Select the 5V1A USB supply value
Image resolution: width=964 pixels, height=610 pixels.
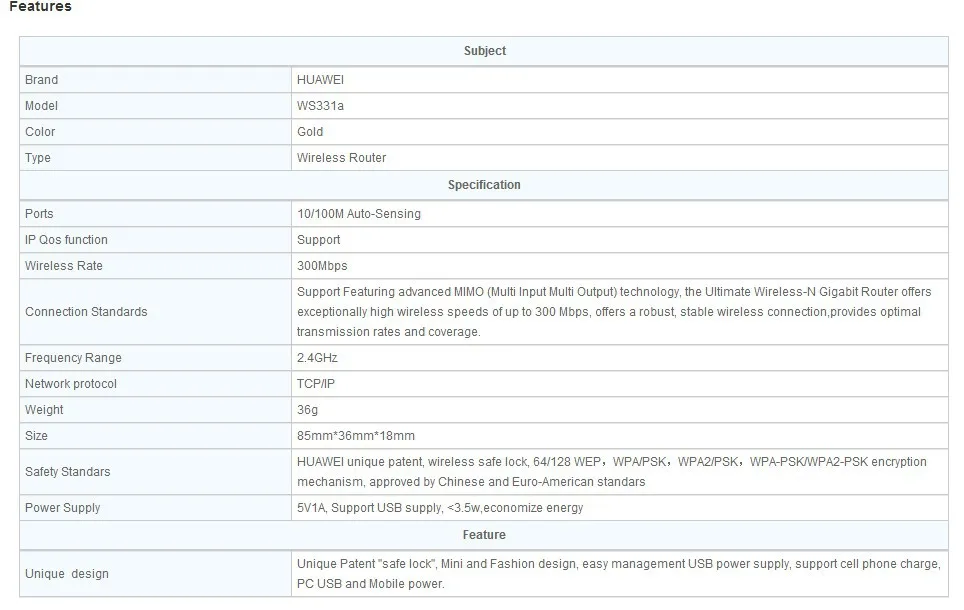pyautogui.click(x=440, y=508)
